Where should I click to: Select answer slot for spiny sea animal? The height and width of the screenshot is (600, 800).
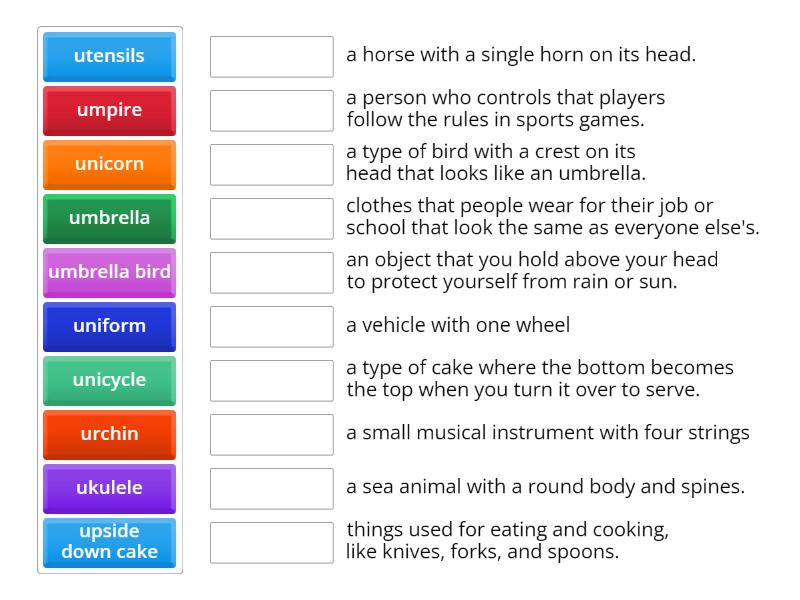click(271, 488)
